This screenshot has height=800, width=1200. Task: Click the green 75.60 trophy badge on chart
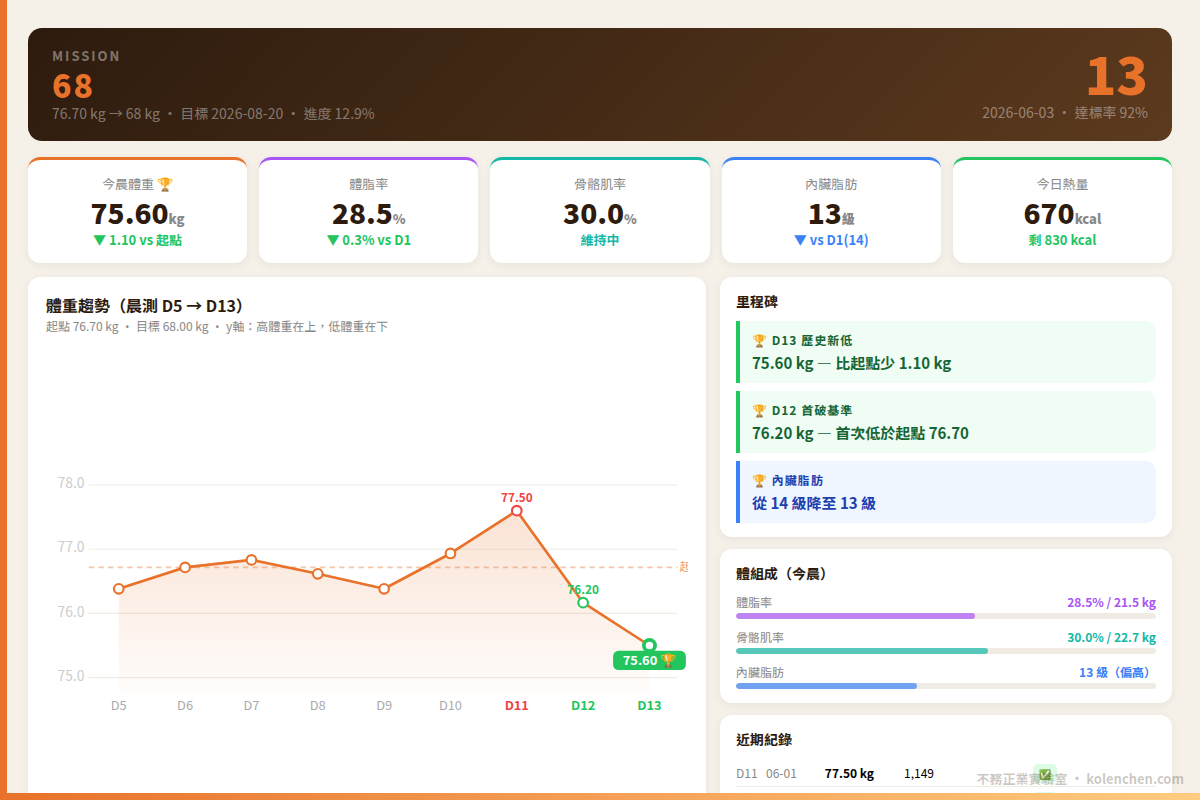pyautogui.click(x=649, y=660)
